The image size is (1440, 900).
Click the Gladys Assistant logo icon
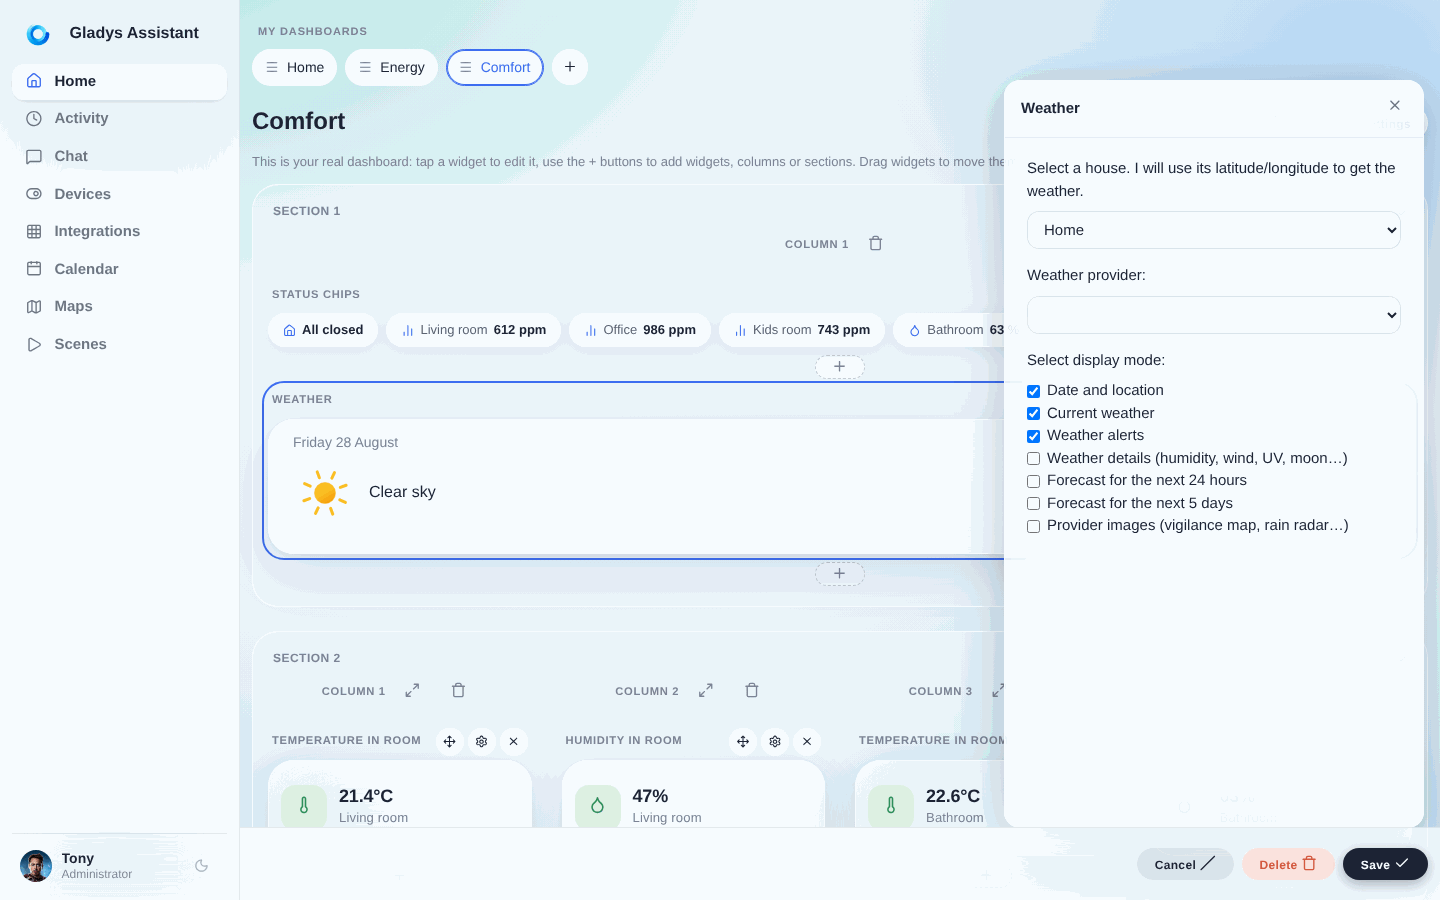coord(38,34)
